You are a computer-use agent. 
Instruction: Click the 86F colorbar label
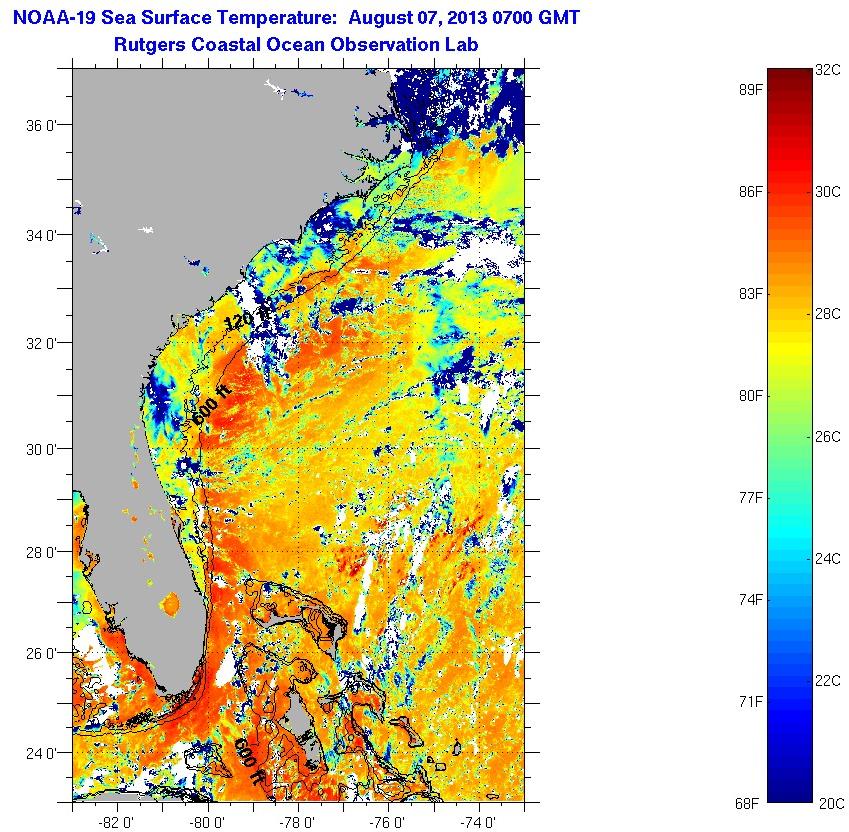(x=750, y=192)
